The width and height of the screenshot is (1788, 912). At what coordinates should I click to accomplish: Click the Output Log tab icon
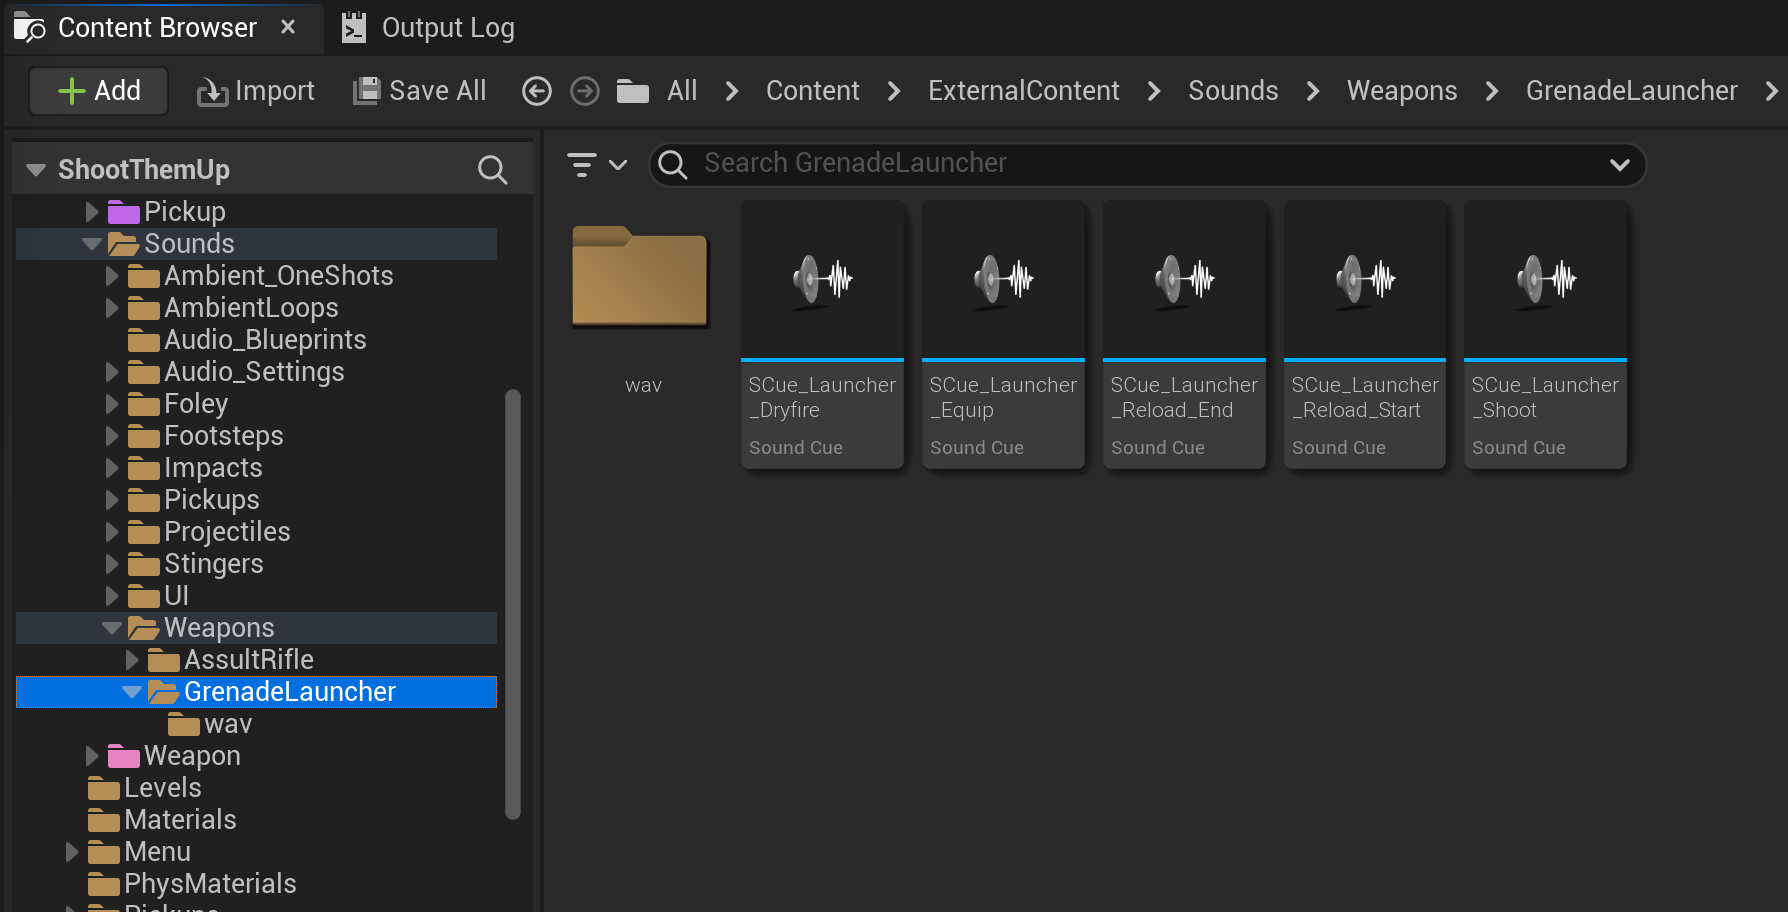354,28
